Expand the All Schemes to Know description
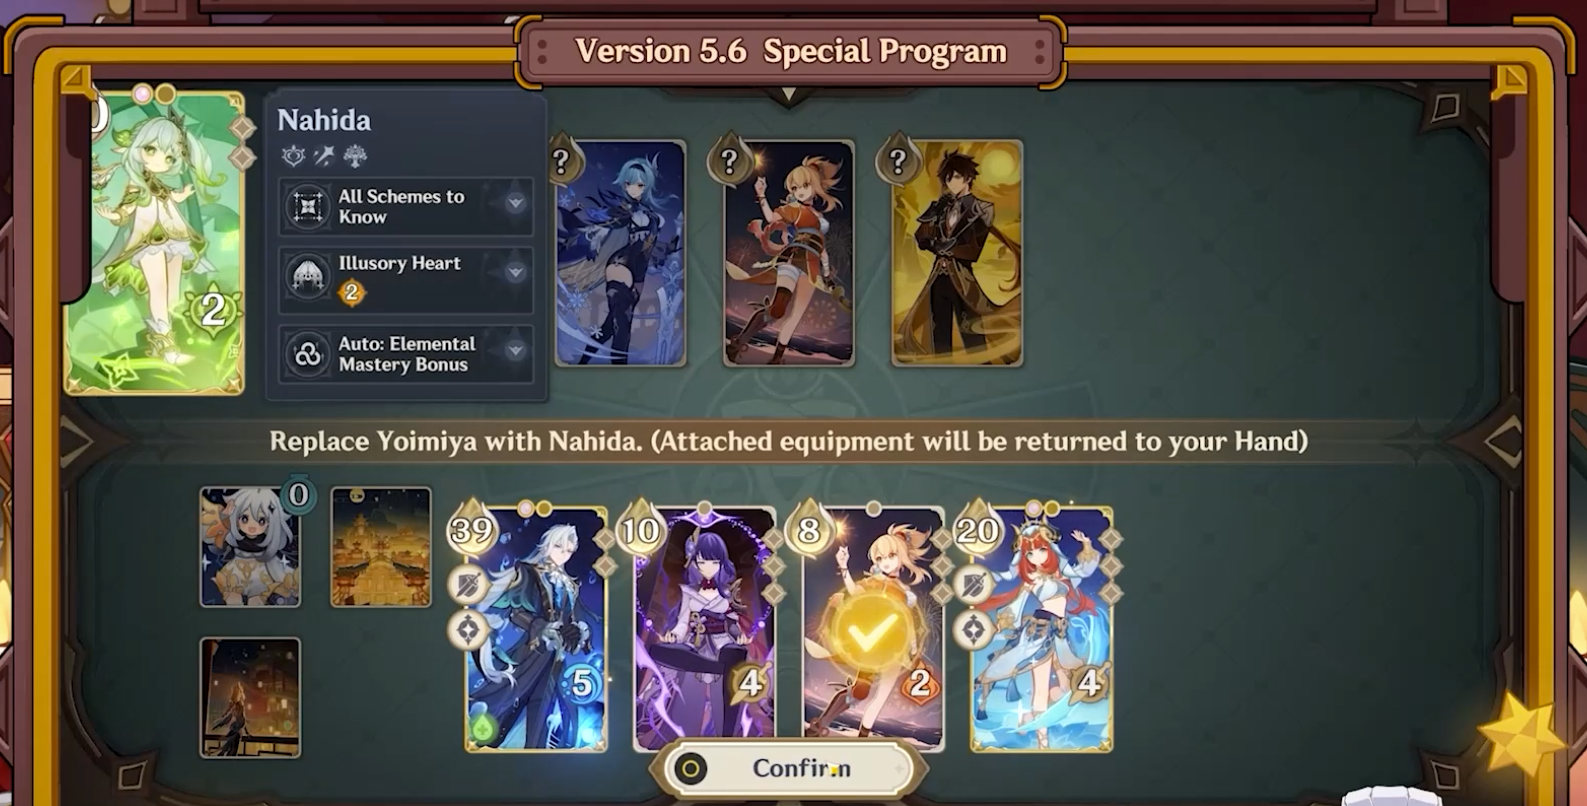Image resolution: width=1587 pixels, height=806 pixels. (x=515, y=203)
